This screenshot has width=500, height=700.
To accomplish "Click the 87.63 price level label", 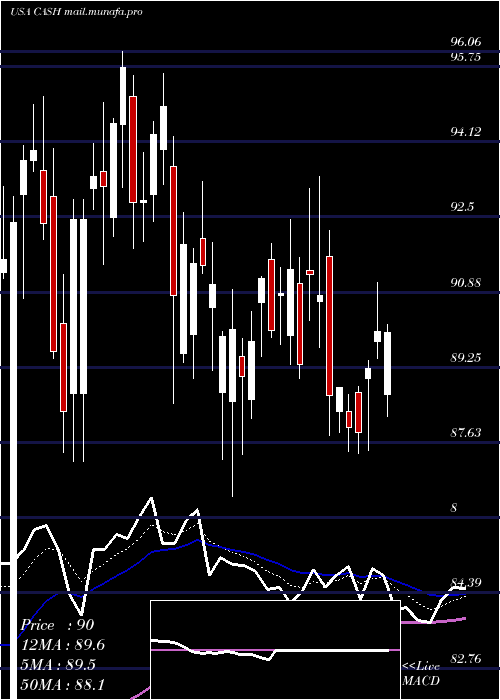I will click(466, 433).
